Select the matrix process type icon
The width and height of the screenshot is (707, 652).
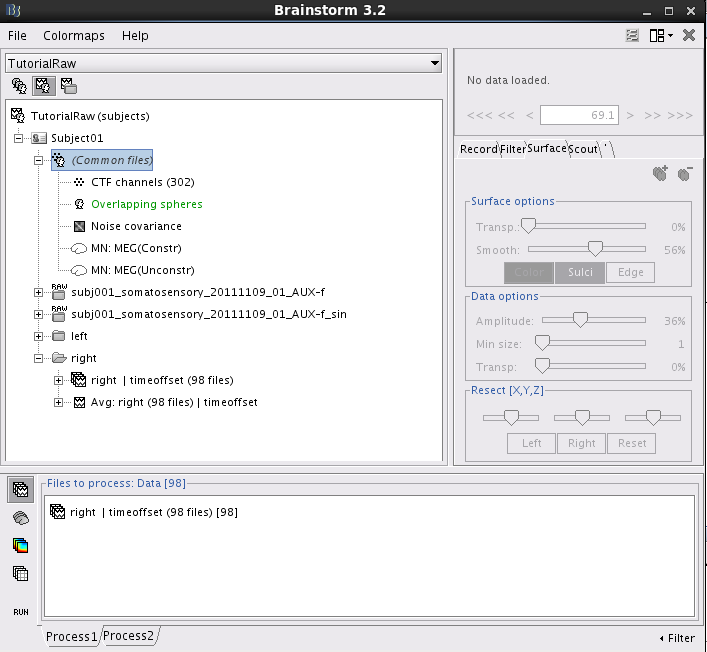click(x=20, y=574)
